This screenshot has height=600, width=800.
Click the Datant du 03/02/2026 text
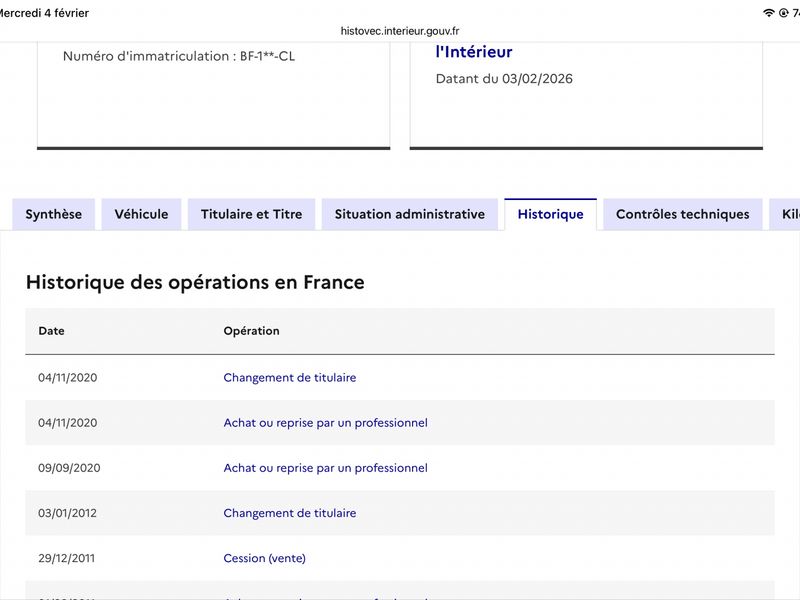coord(504,79)
